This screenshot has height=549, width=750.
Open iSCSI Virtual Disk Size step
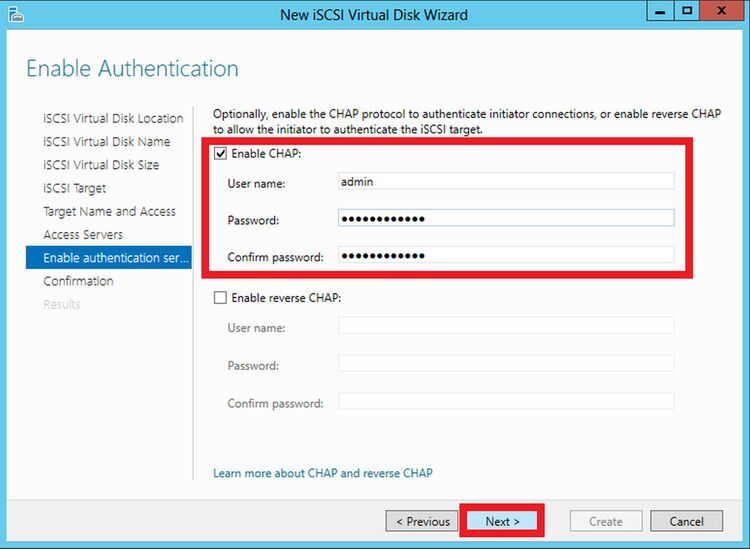[x=101, y=165]
